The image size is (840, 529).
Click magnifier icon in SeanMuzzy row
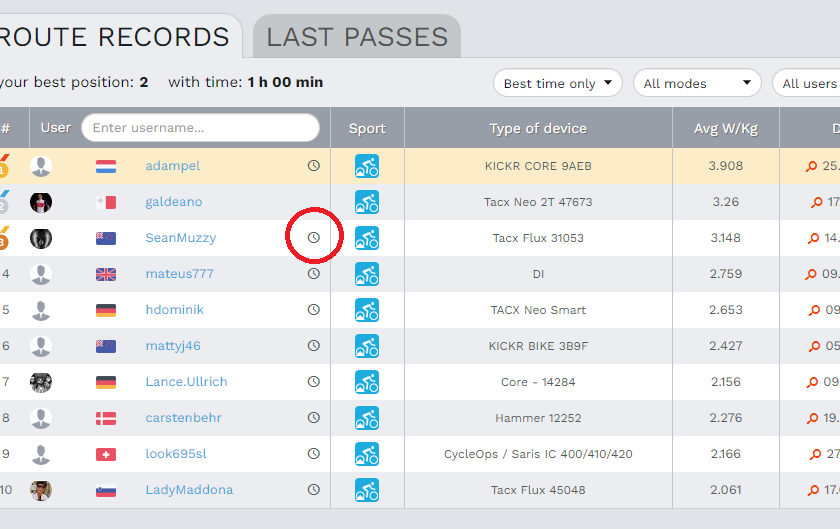[813, 239]
